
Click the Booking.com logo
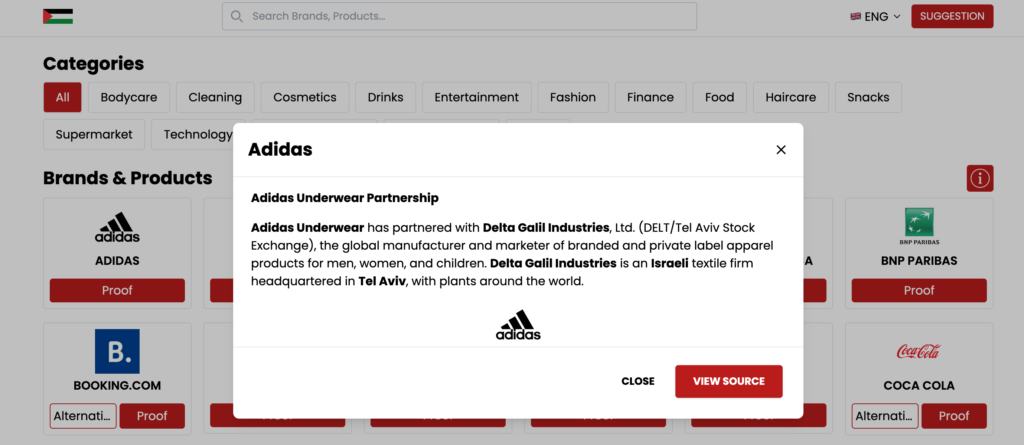117,352
